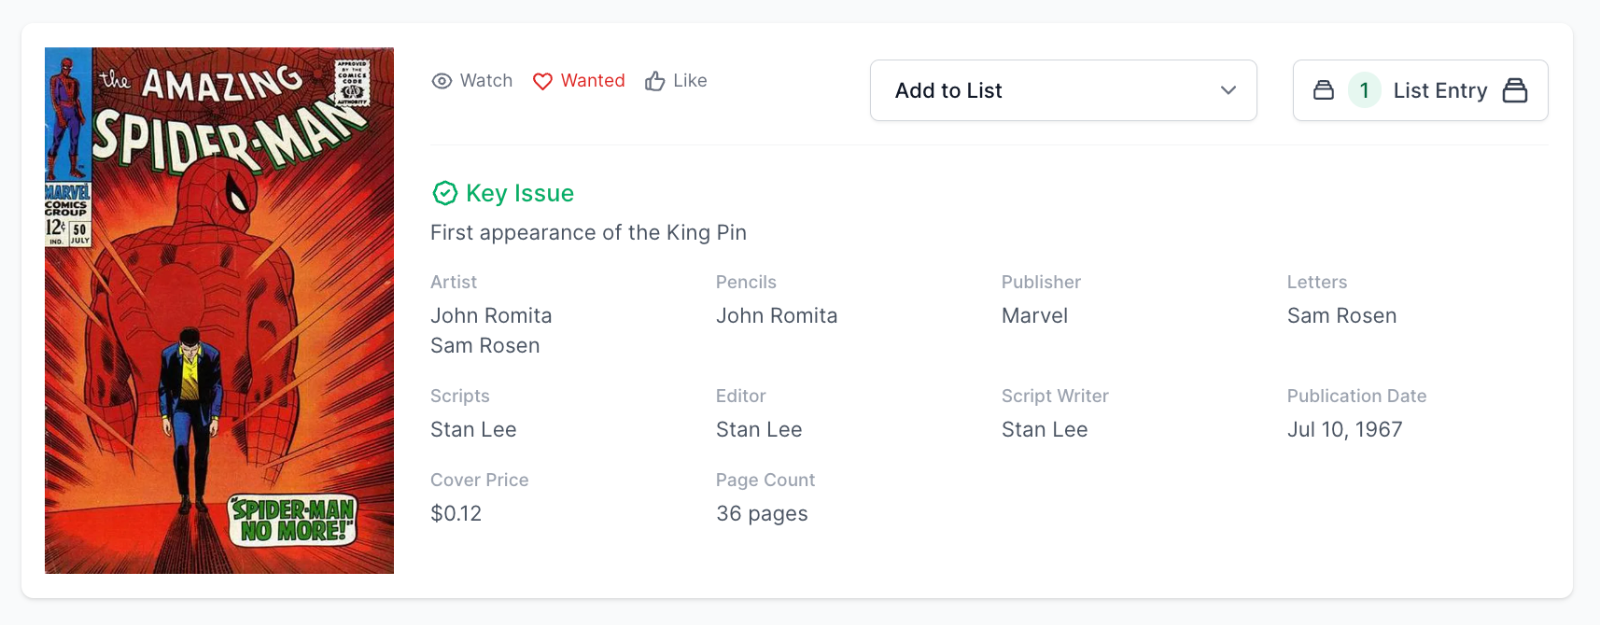Select Stan Lee under Editor

(759, 430)
